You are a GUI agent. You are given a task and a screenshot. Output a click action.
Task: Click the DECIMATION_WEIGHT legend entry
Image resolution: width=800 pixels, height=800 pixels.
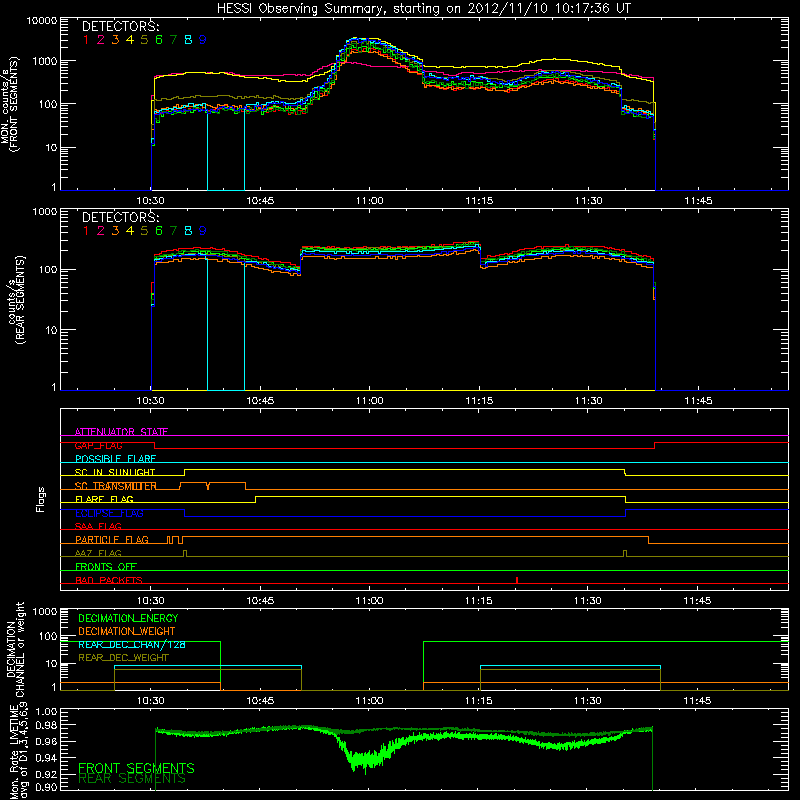[x=127, y=631]
